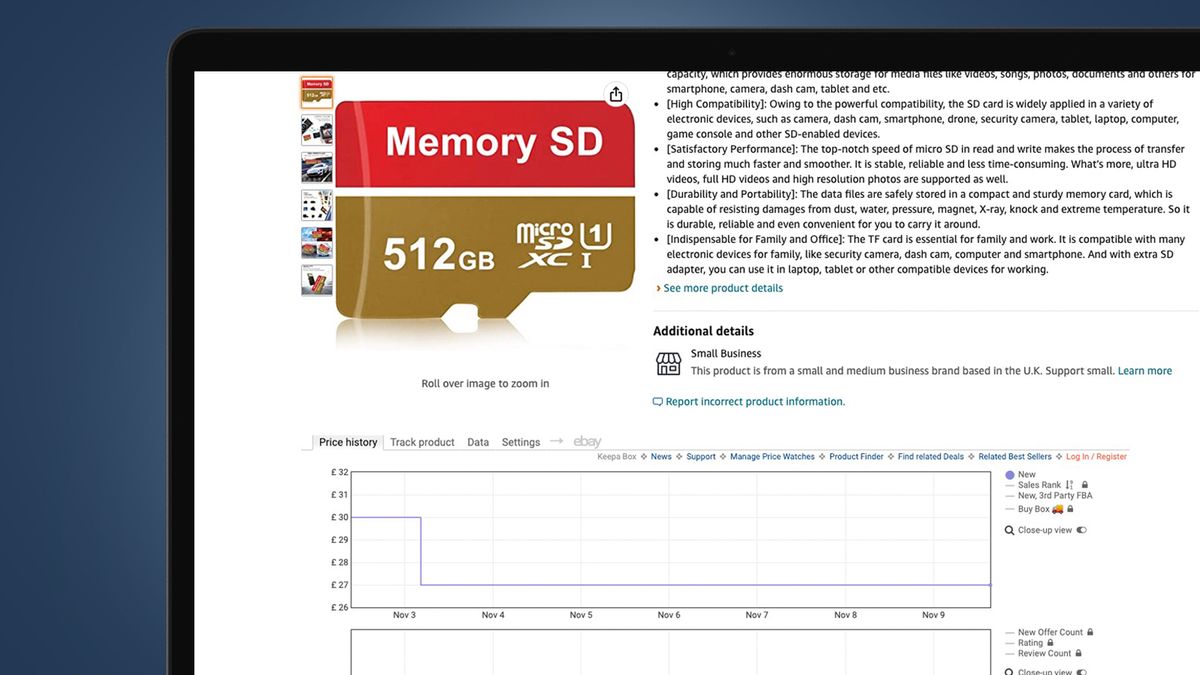Image resolution: width=1200 pixels, height=675 pixels.
Task: Click the Sales Rank lock icon
Action: pos(1085,485)
